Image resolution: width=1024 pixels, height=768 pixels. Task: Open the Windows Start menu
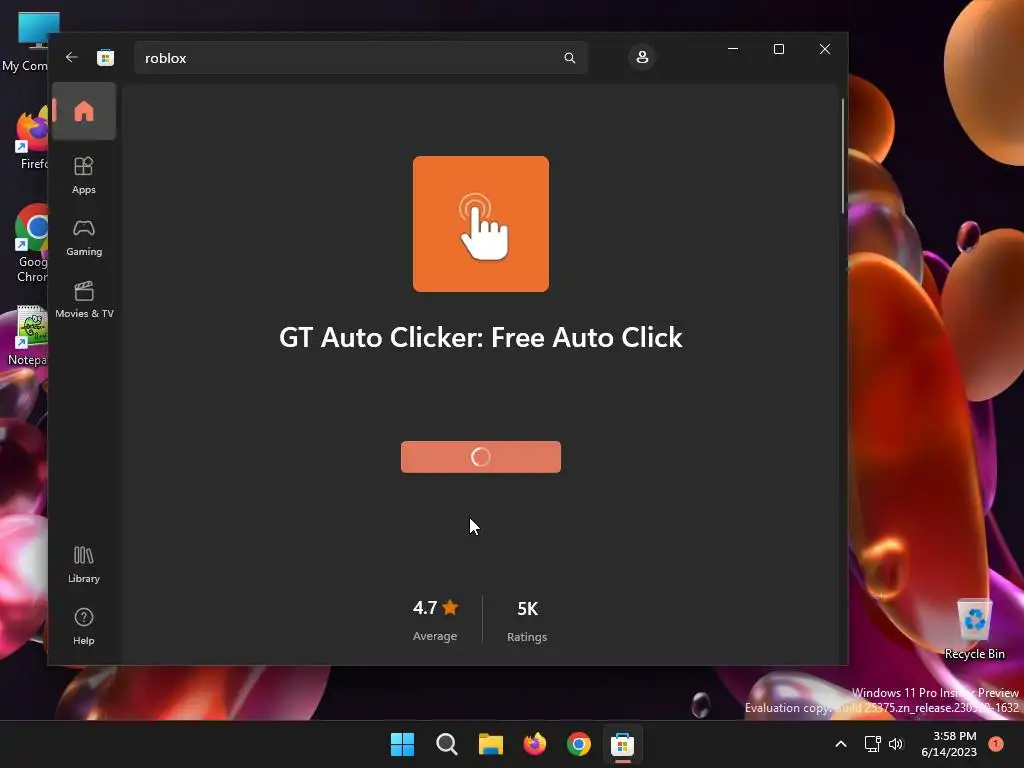[402, 744]
